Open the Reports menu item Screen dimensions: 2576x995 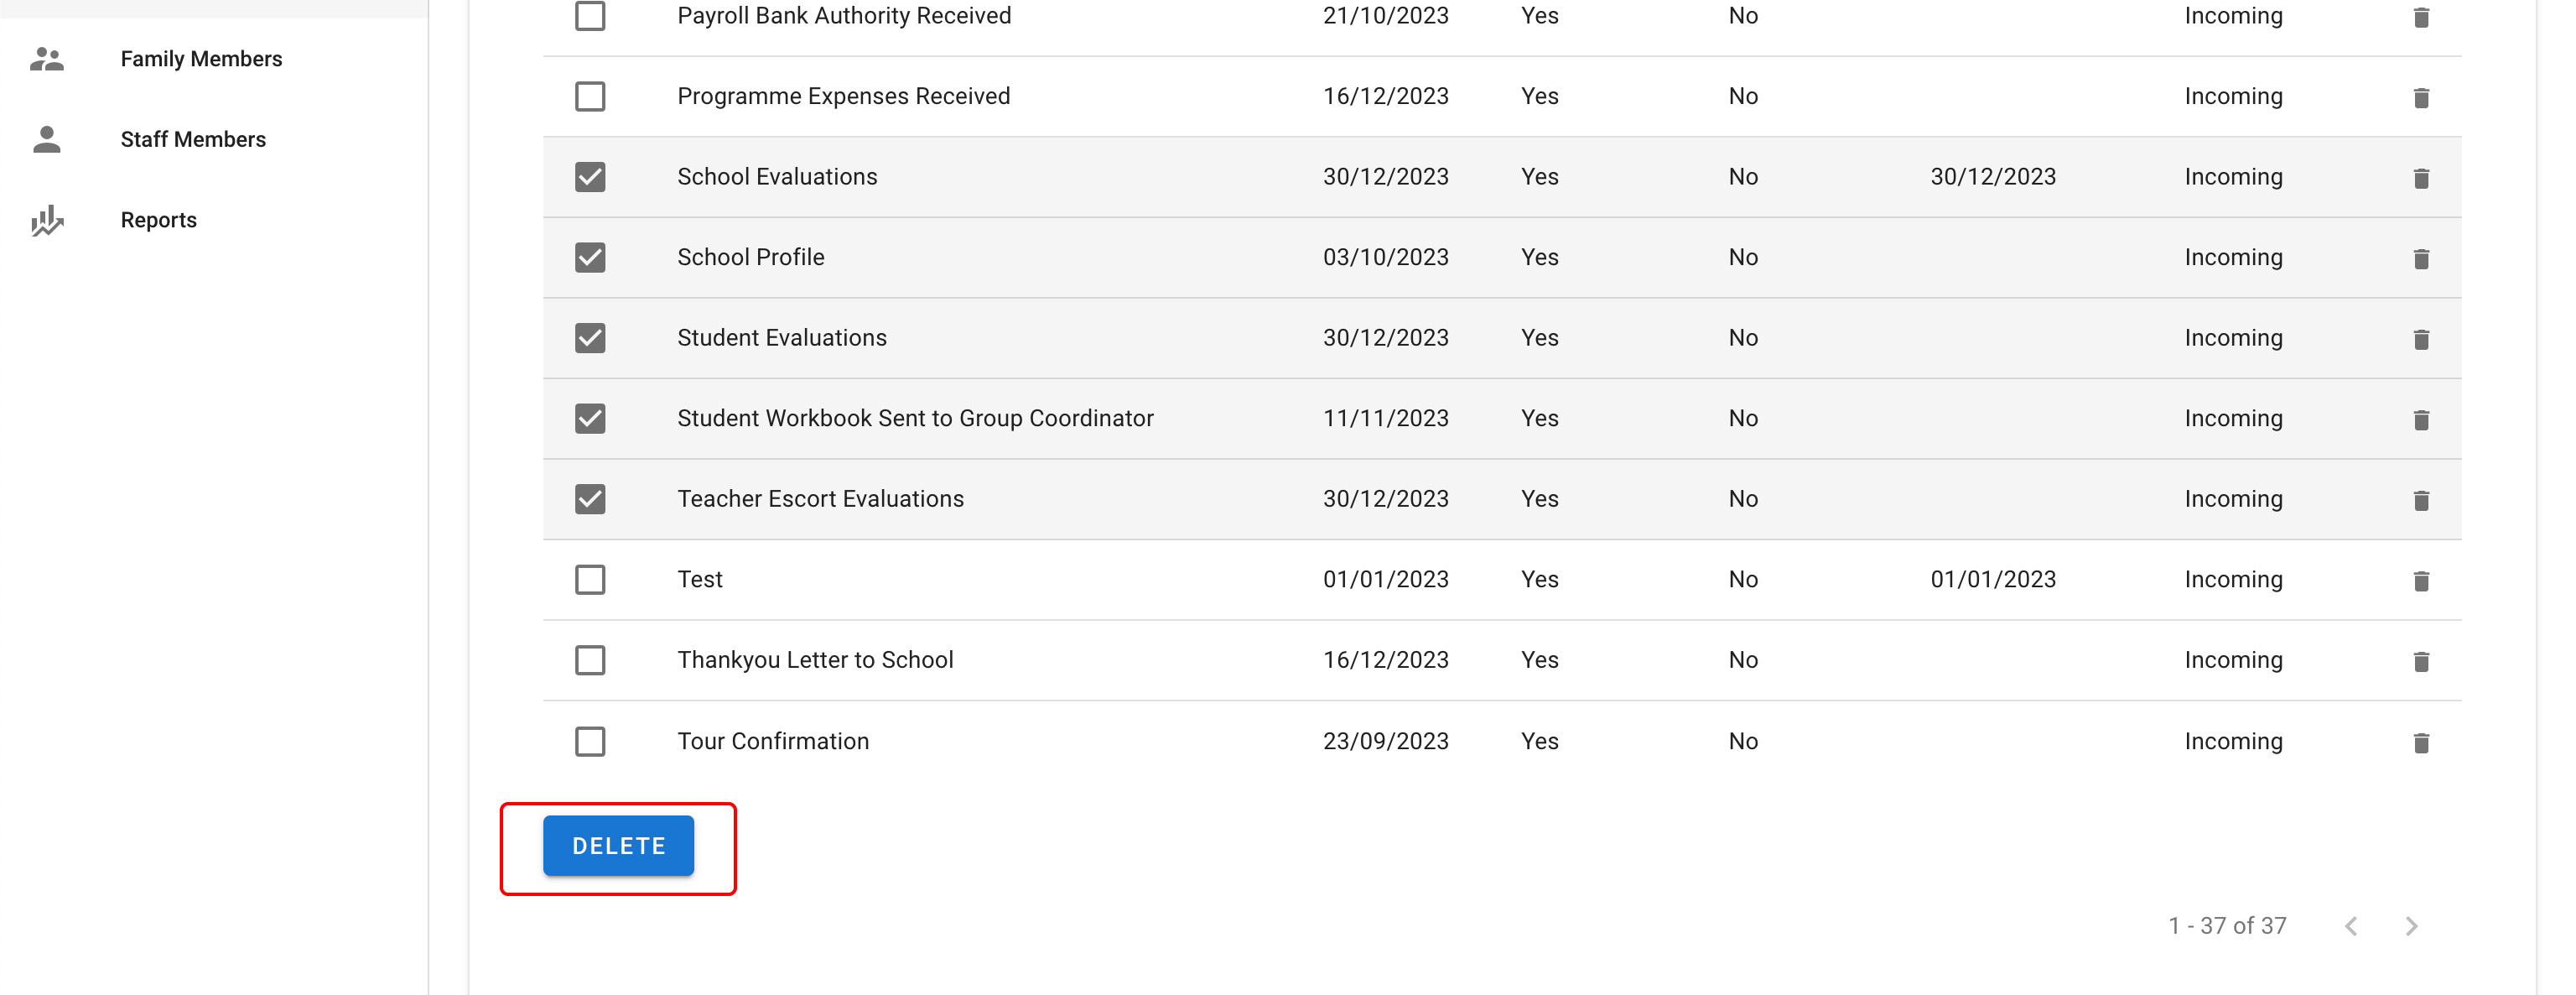click(158, 220)
